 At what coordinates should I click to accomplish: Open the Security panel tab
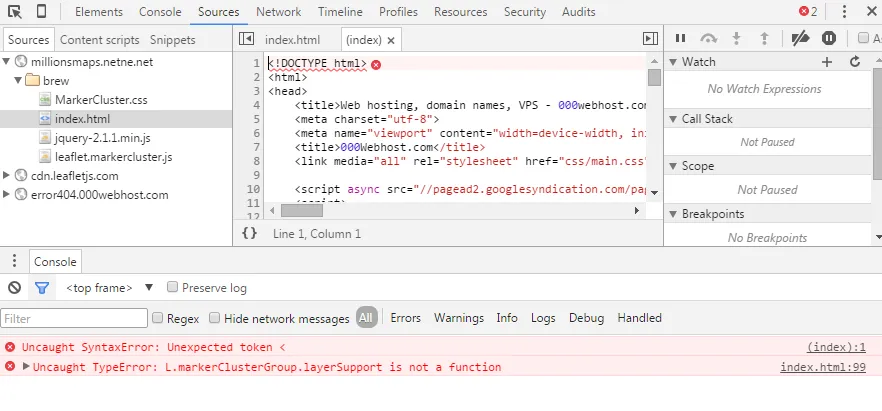tap(525, 12)
